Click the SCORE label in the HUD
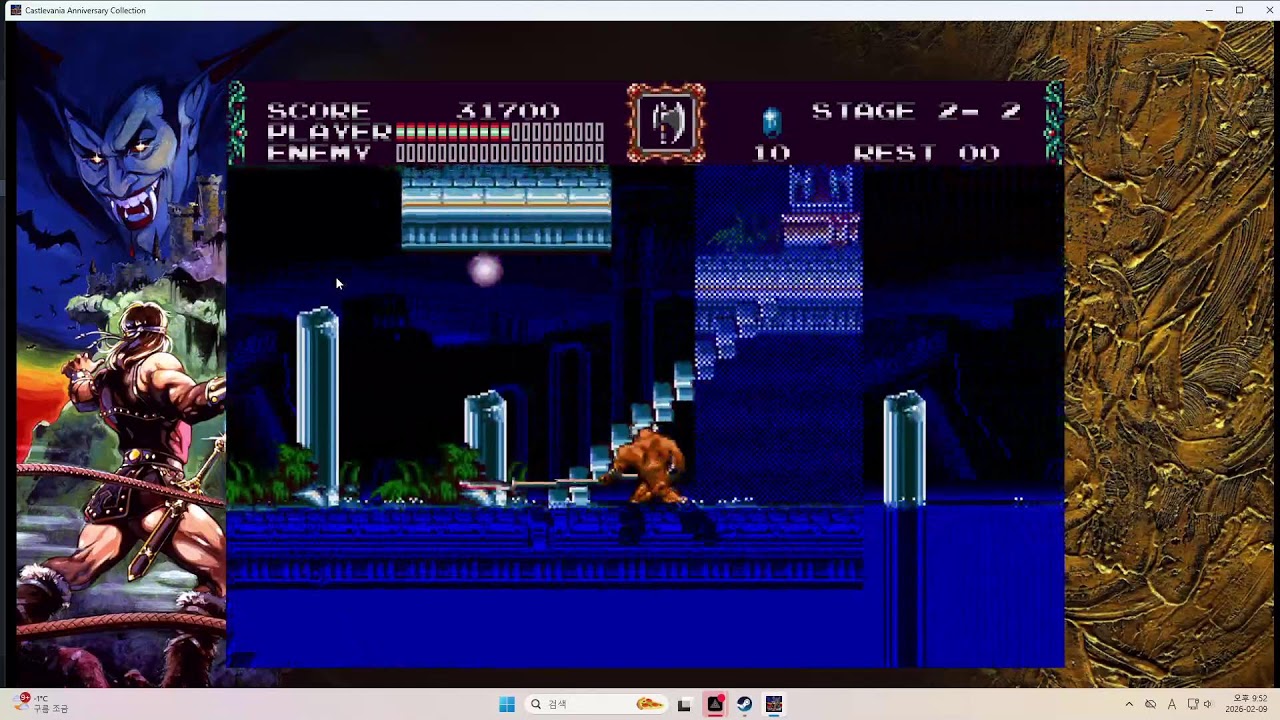 [x=319, y=111]
